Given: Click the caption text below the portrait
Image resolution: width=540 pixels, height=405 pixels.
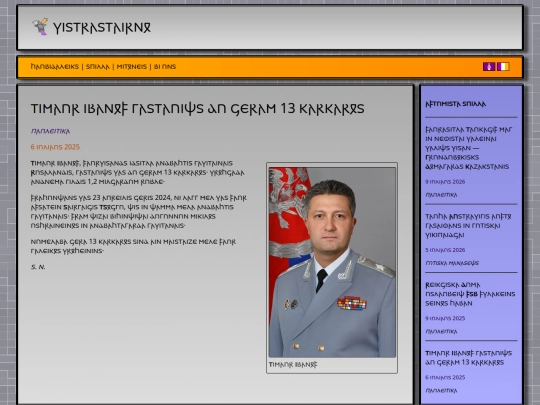Looking at the screenshot, I should pos(293,365).
